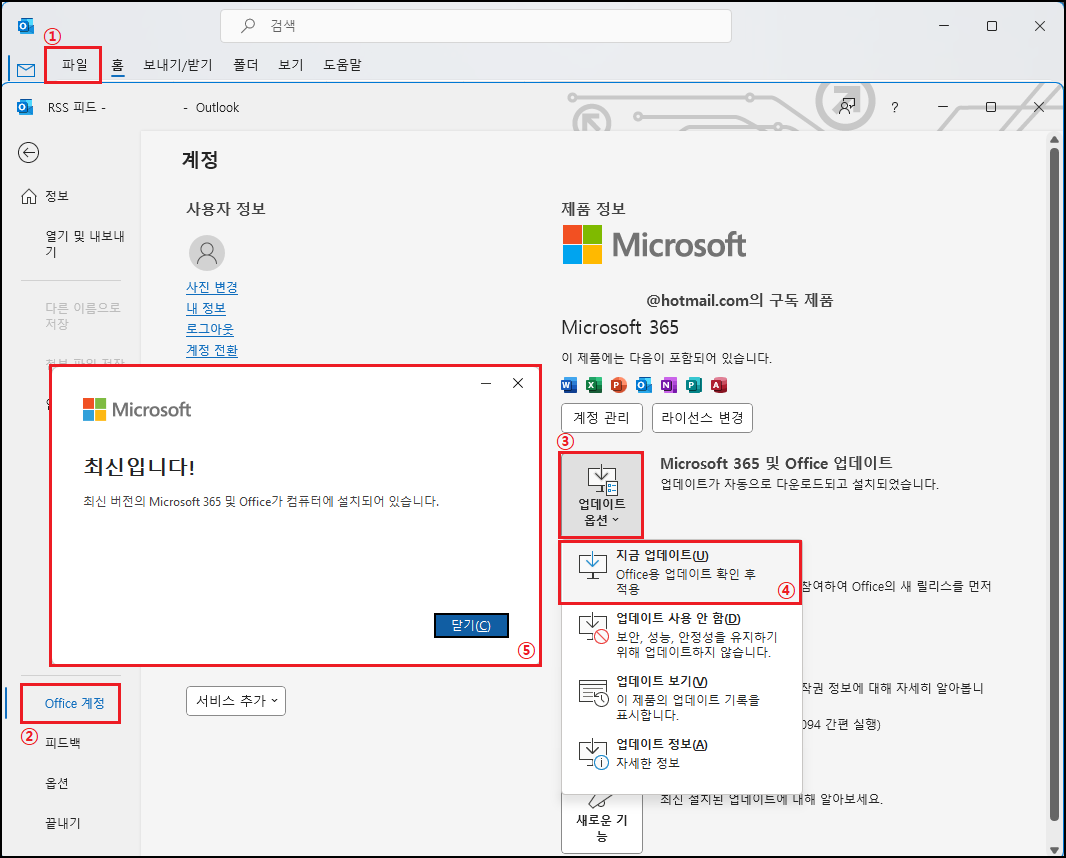Go back with the circled arrow
This screenshot has width=1066, height=858.
[x=29, y=152]
